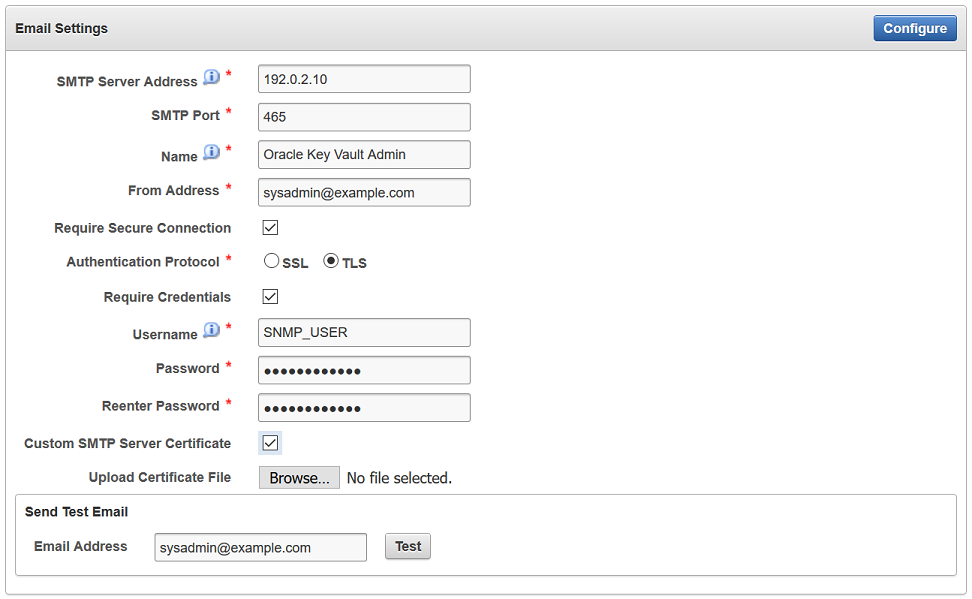
Task: Click the Email Address field under Send Test Email
Action: tap(260, 547)
